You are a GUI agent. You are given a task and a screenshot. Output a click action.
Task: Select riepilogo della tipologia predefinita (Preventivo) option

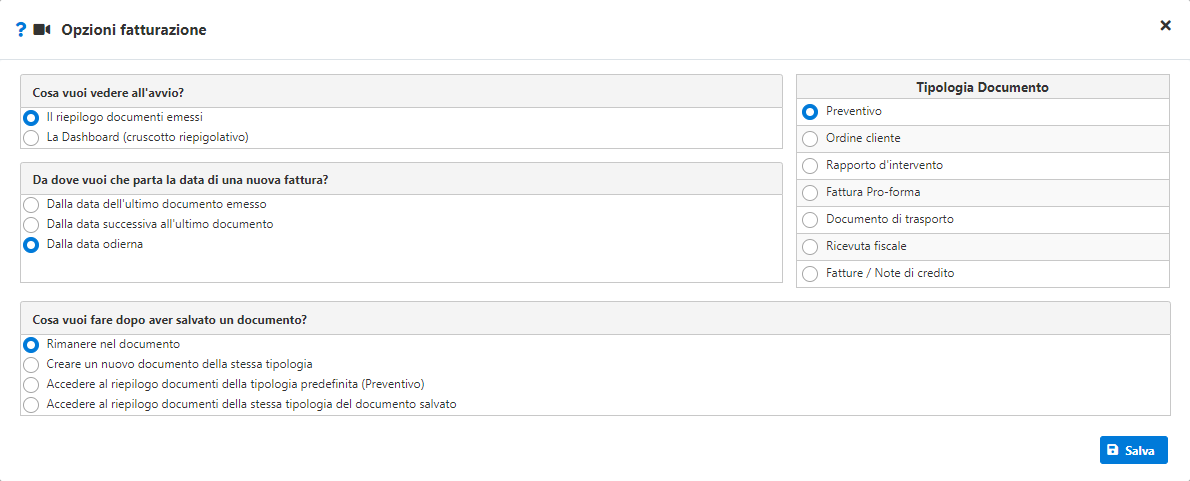[31, 385]
